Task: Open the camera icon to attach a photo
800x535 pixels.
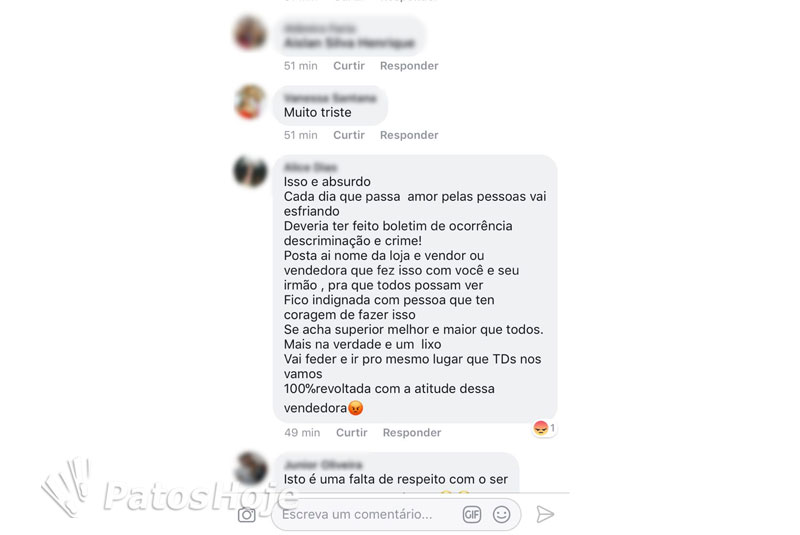Action: click(247, 515)
